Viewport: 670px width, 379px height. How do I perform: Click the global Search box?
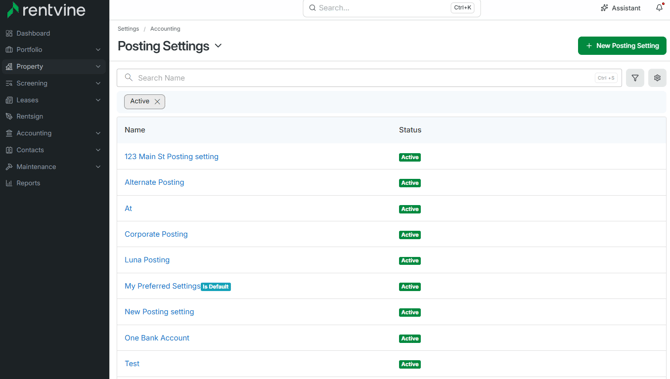coord(392,8)
